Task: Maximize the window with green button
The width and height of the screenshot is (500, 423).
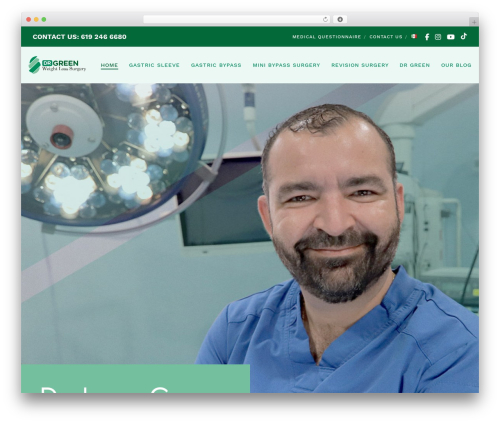Action: pos(44,19)
